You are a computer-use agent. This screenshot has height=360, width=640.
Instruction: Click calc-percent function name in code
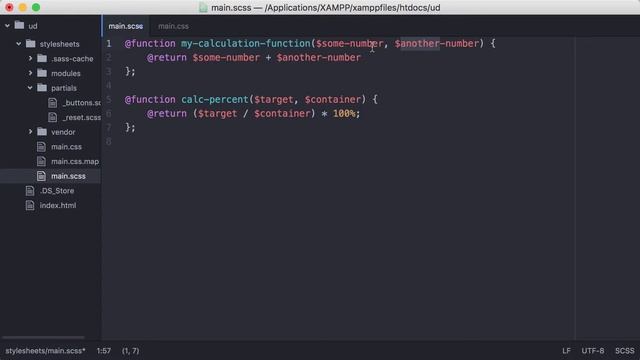tap(215, 99)
